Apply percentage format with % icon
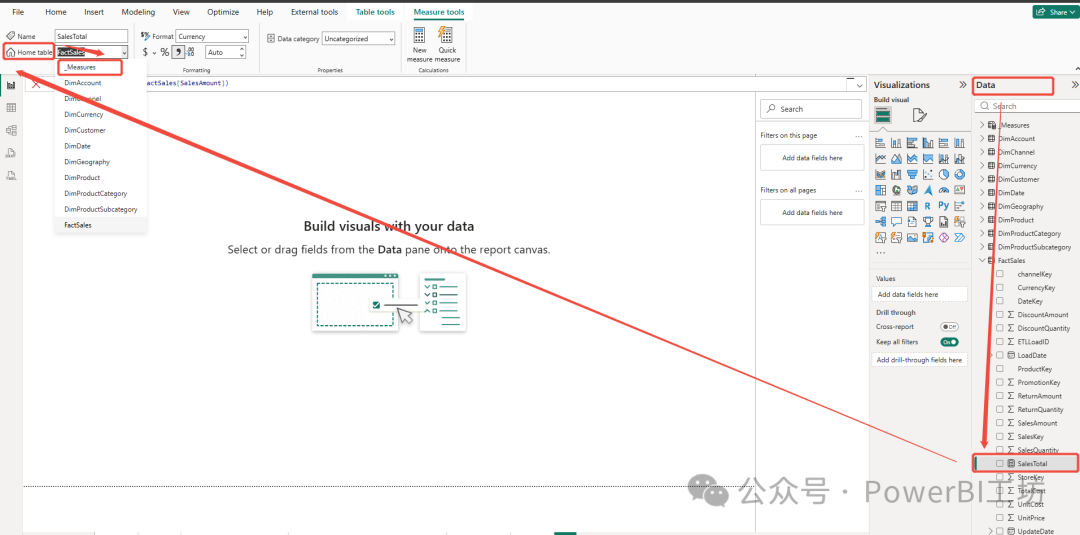1080x535 pixels. coord(165,52)
